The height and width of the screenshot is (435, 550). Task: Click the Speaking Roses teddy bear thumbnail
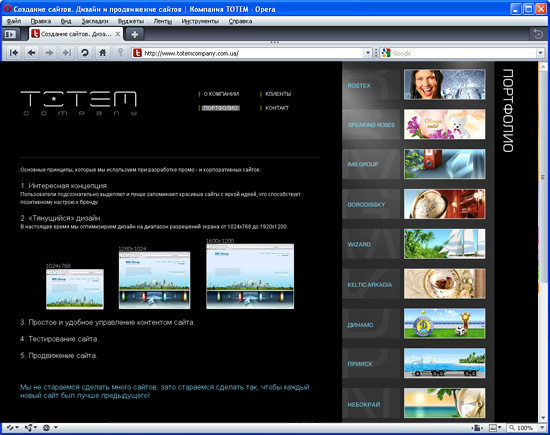point(444,124)
